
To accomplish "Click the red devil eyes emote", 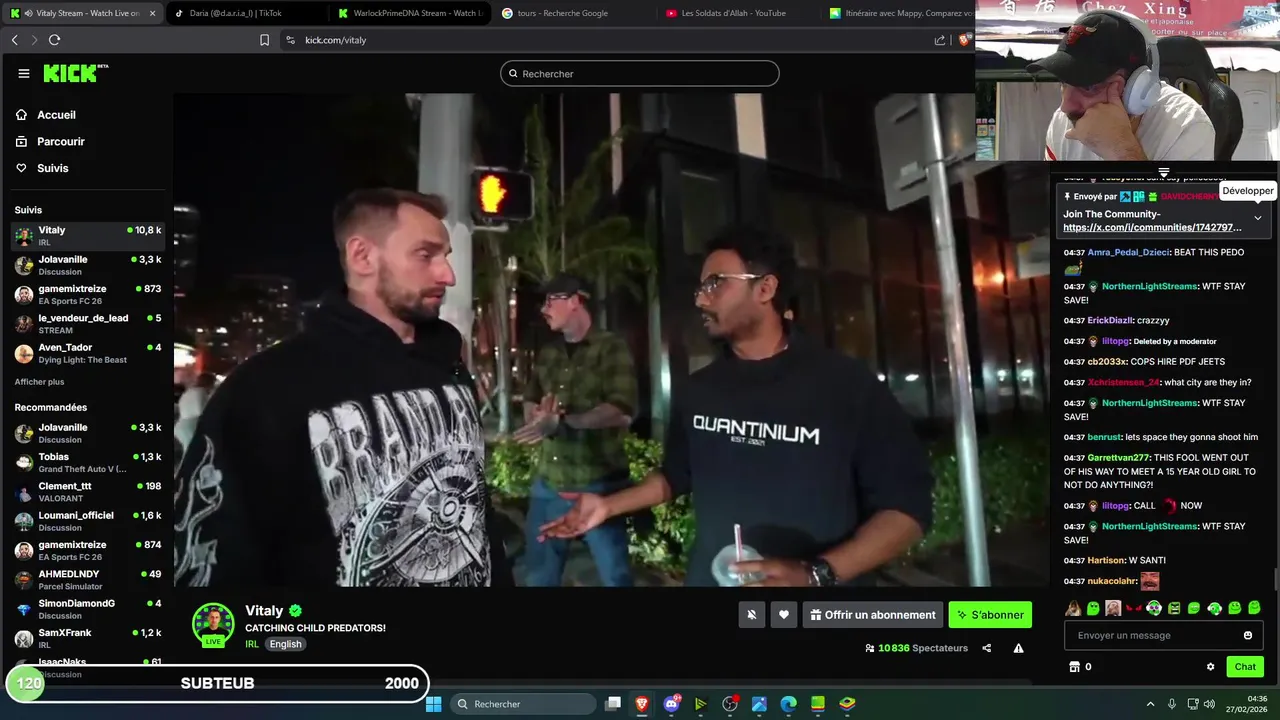I will (x=1133, y=608).
